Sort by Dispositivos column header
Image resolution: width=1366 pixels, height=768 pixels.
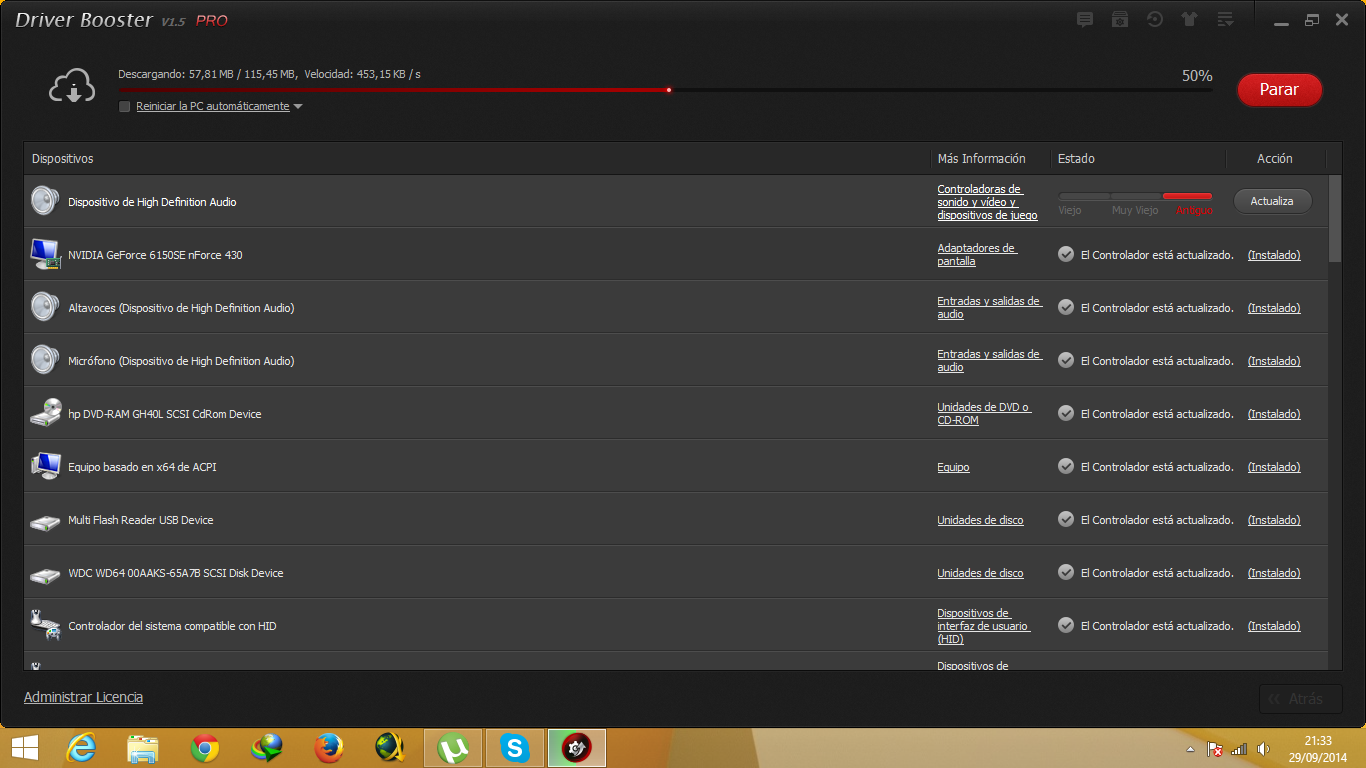(63, 158)
